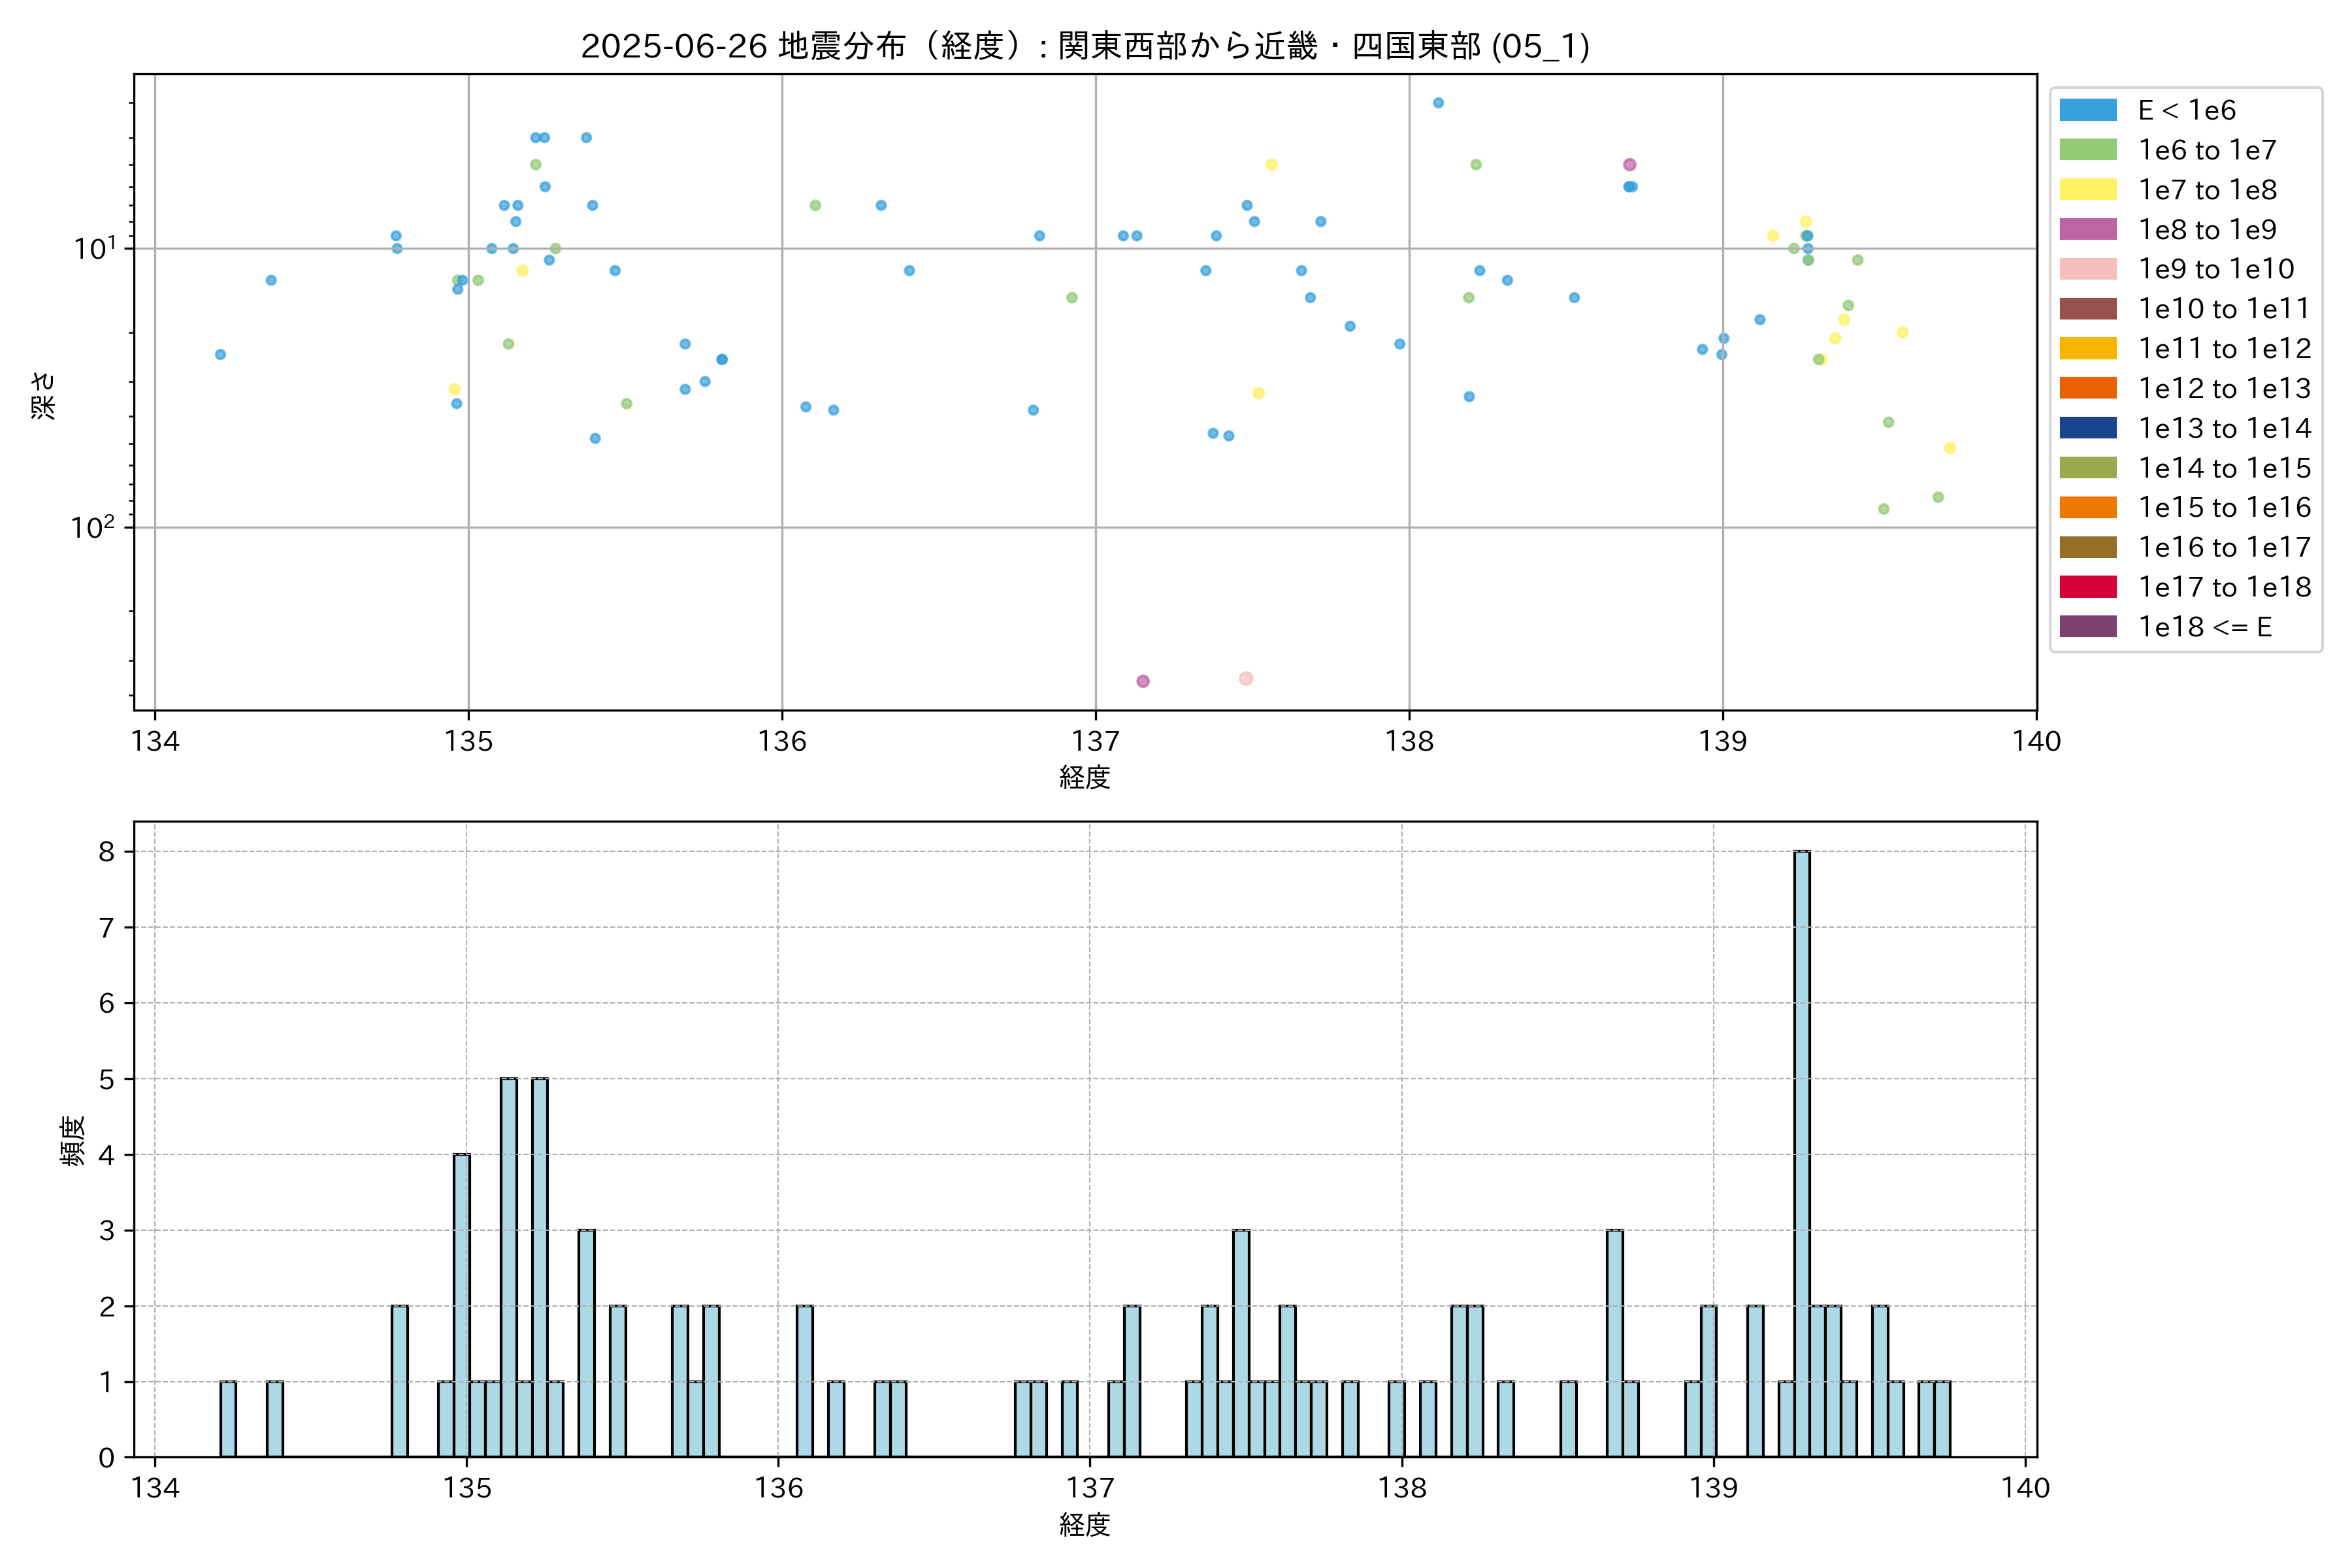Click the '1e10 to 1e11' legend label
The image size is (2352, 1568).
(2224, 309)
